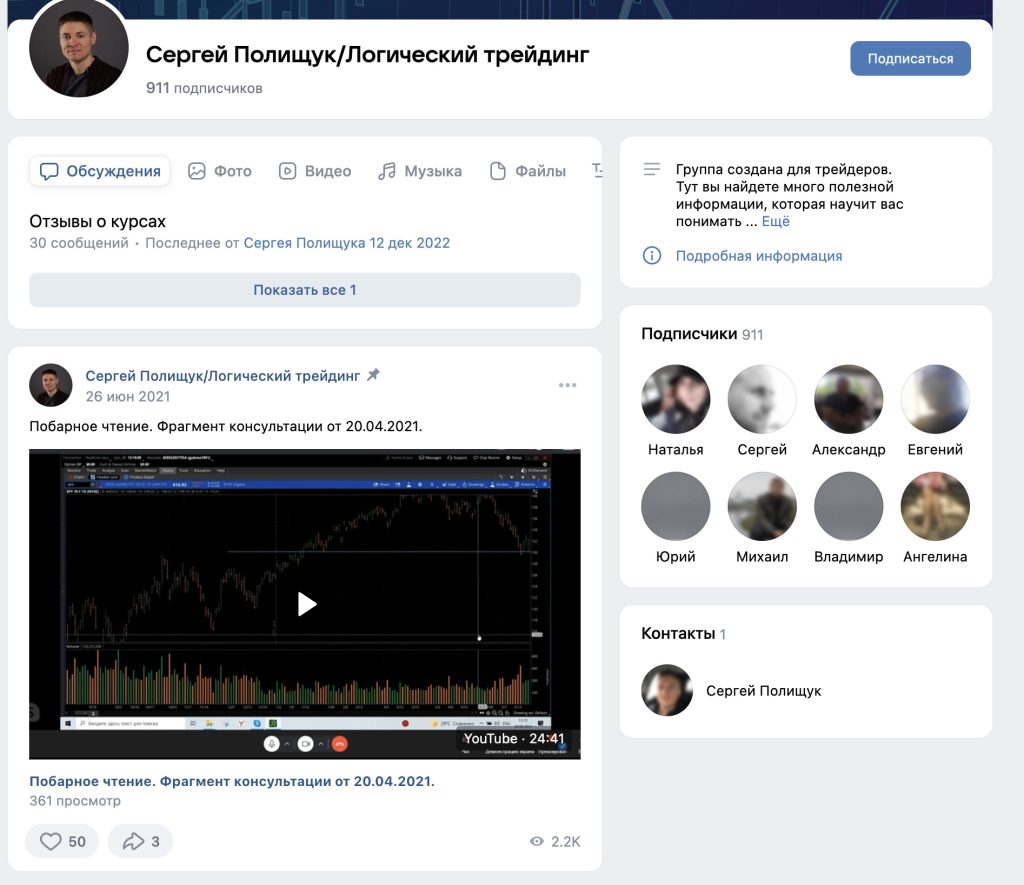Open the Отзывы о курсах discussion
This screenshot has height=885, width=1024.
[x=97, y=221]
